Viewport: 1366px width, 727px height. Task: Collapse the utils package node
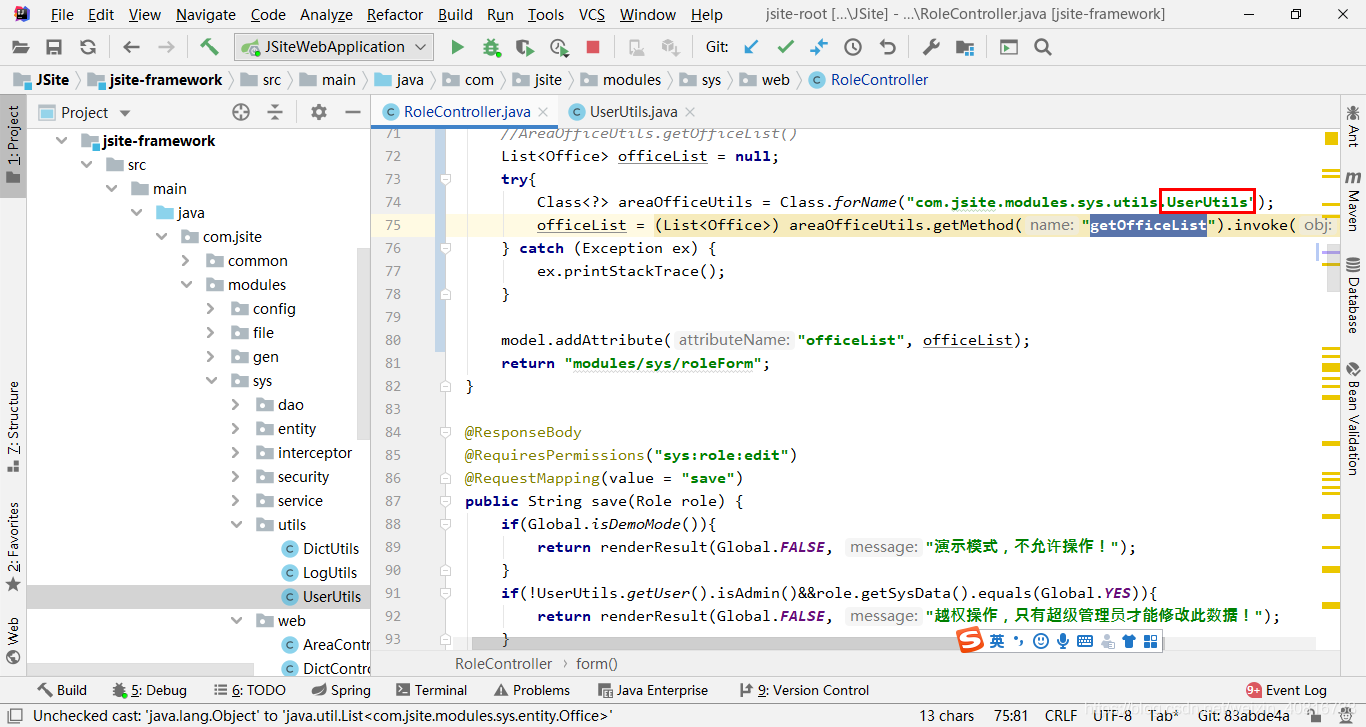click(236, 524)
